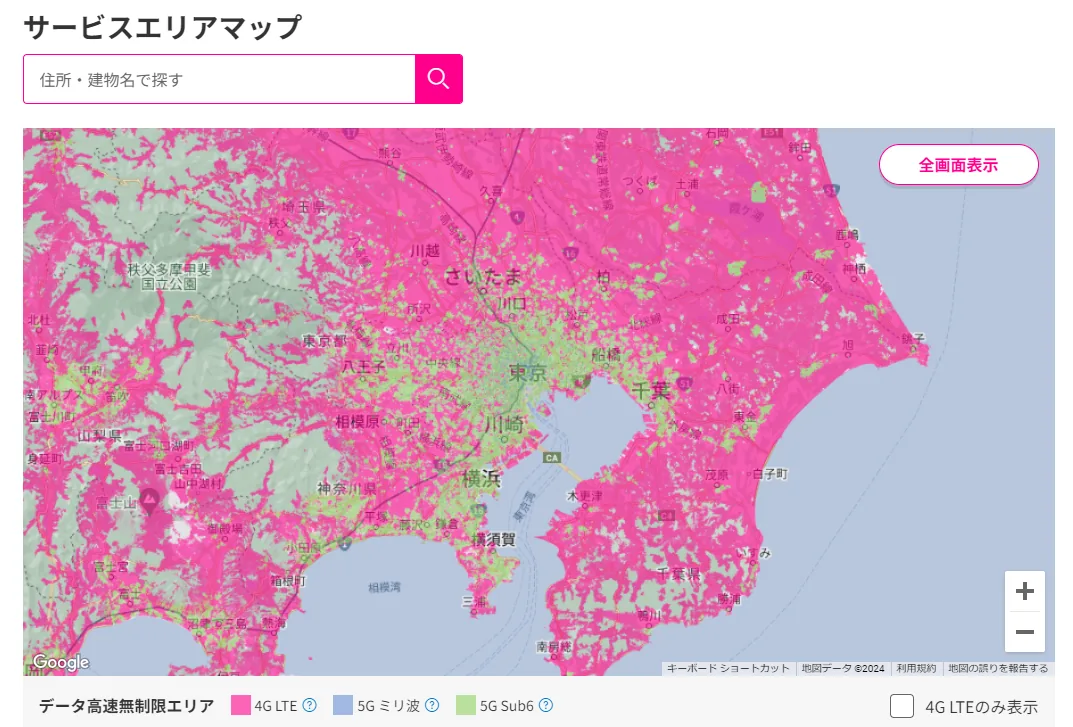The image size is (1073, 727).
Task: Click the pink 4G LTE legend swatch
Action: click(x=241, y=705)
